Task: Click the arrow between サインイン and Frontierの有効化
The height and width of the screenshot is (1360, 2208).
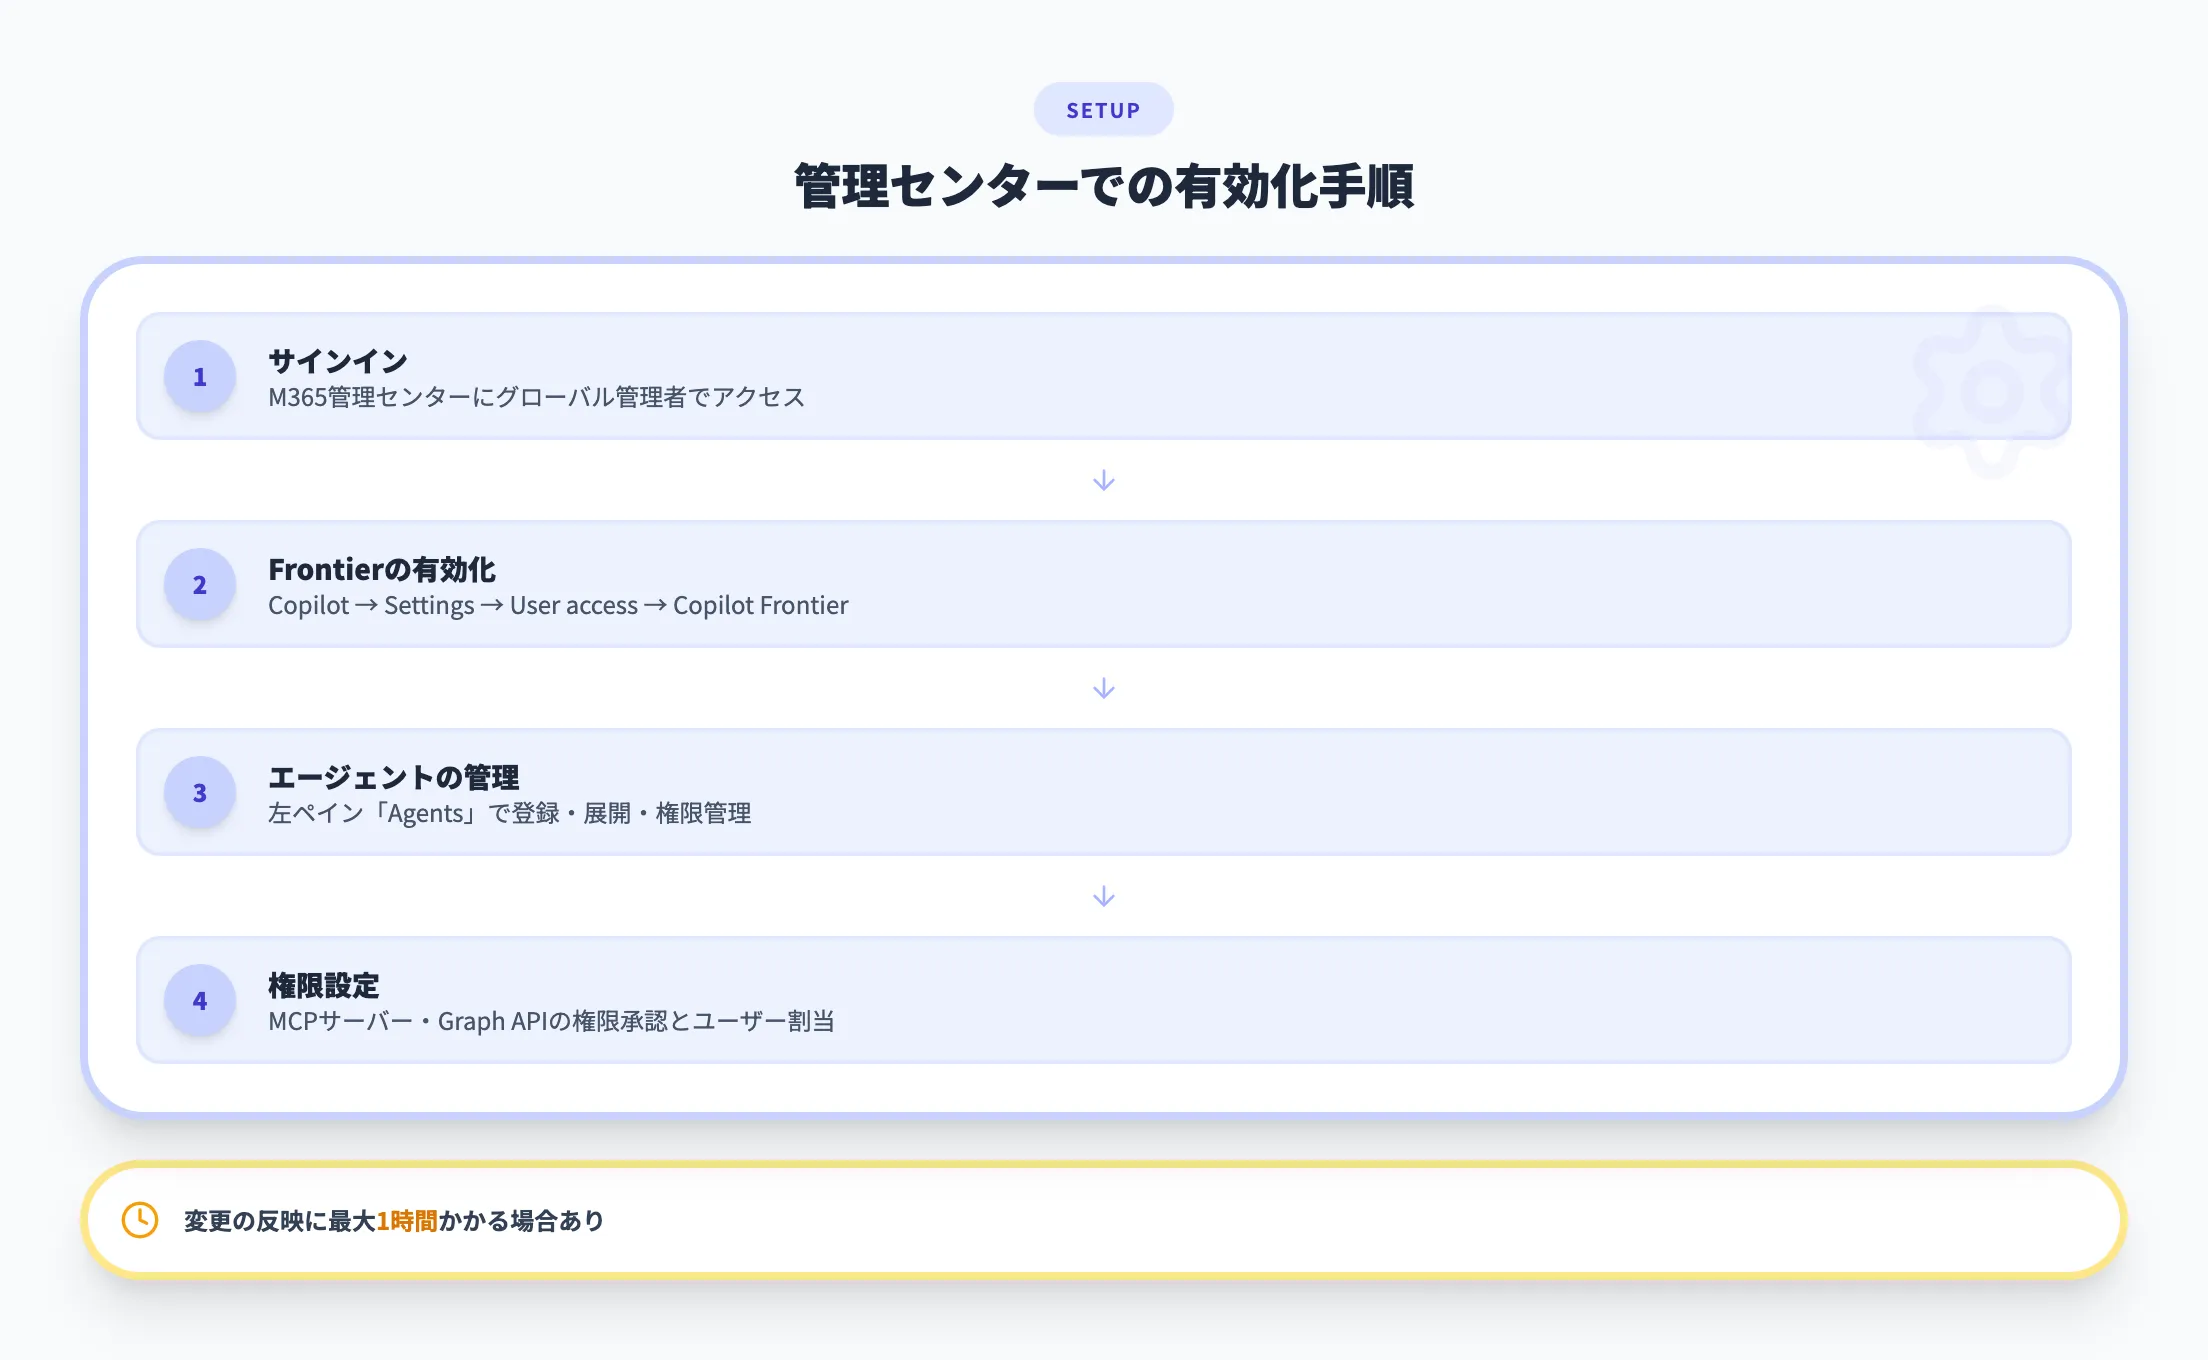Action: pos(1103,480)
